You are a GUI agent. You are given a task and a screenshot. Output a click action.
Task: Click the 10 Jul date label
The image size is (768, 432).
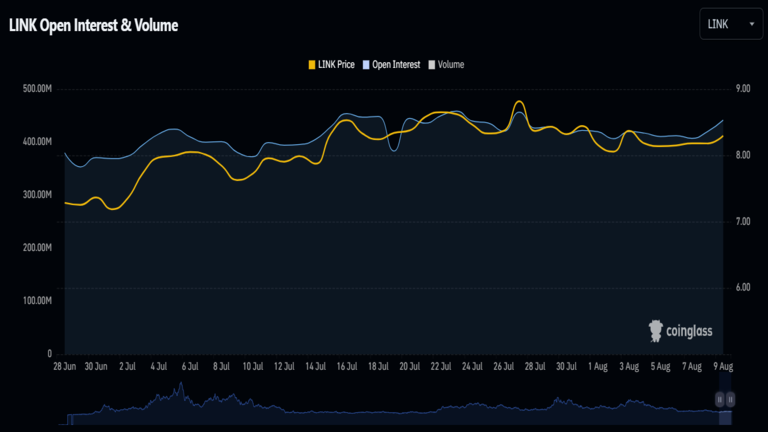tap(253, 366)
